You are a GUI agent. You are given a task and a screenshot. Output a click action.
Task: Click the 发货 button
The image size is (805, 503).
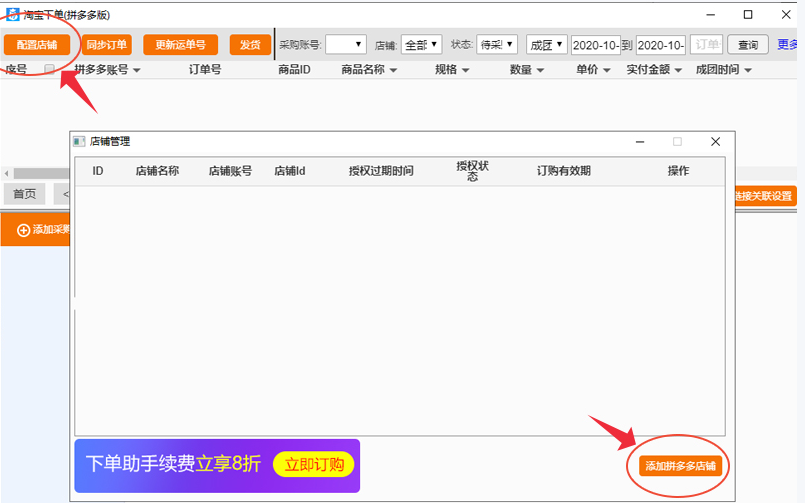coord(250,45)
